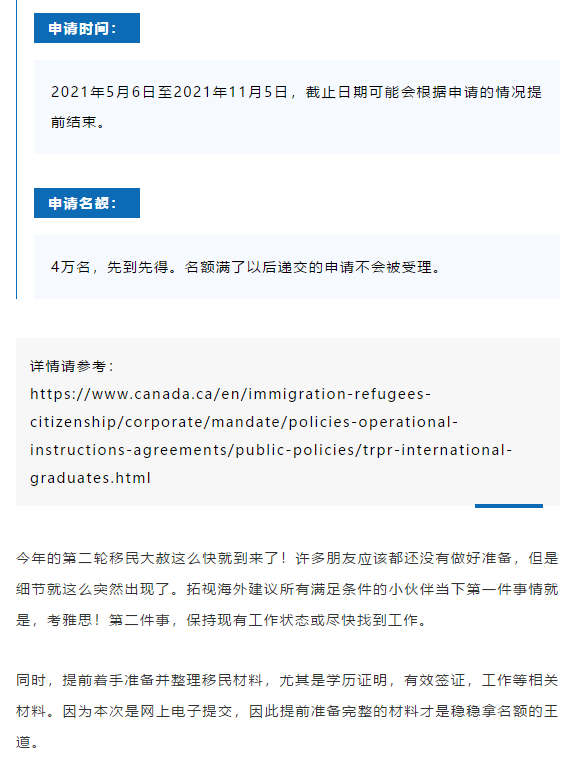Click the text line ending 前结束
Screen dimensions: 581x761
(x=78, y=122)
